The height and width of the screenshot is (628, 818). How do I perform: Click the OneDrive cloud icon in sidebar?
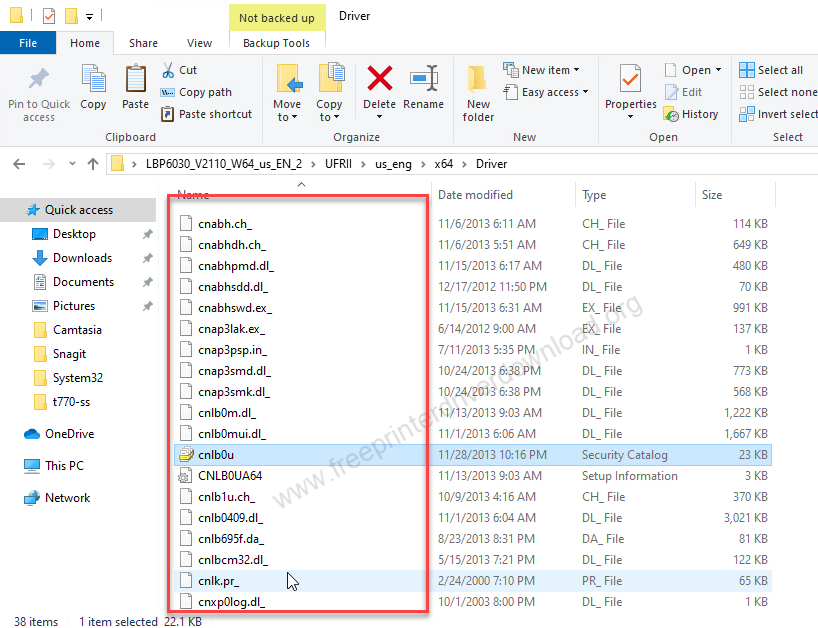pos(32,434)
